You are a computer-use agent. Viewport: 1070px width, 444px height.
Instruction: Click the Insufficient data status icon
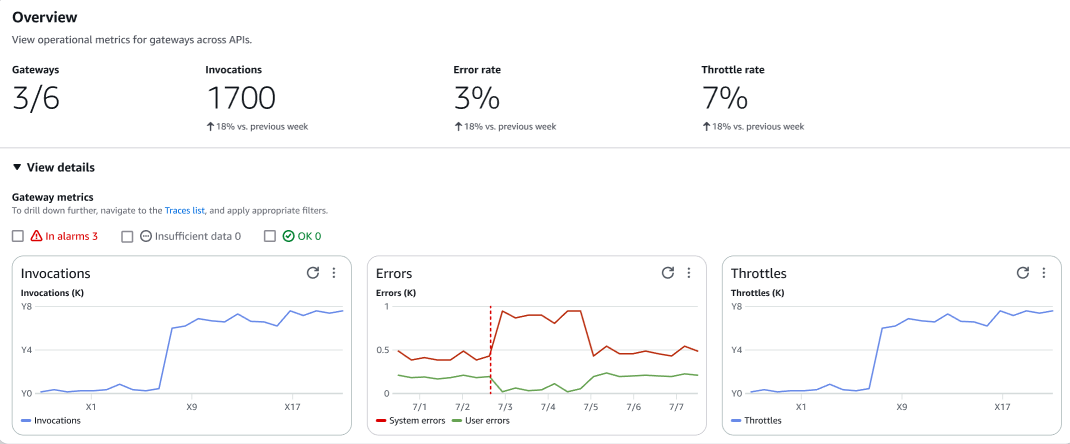pyautogui.click(x=145, y=237)
